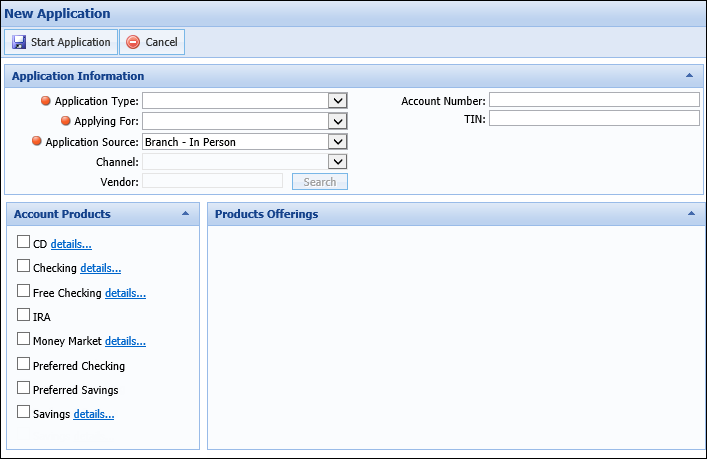
Task: Open Free Checking details link
Action: tap(125, 293)
